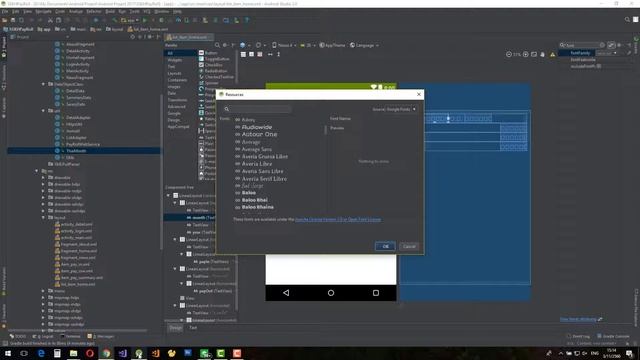The height and width of the screenshot is (360, 640).
Task: Click Cancel in the Resources dialog
Action: tap(409, 246)
